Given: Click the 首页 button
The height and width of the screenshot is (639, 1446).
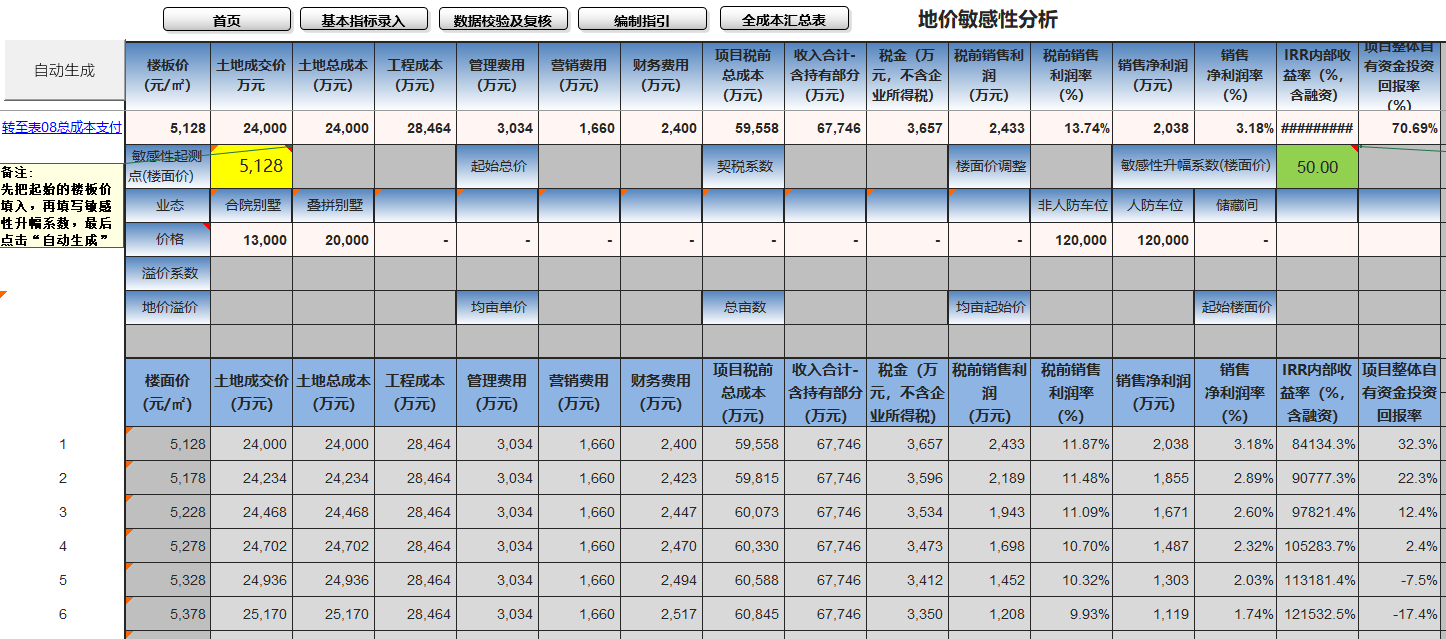Looking at the screenshot, I should tap(227, 19).
